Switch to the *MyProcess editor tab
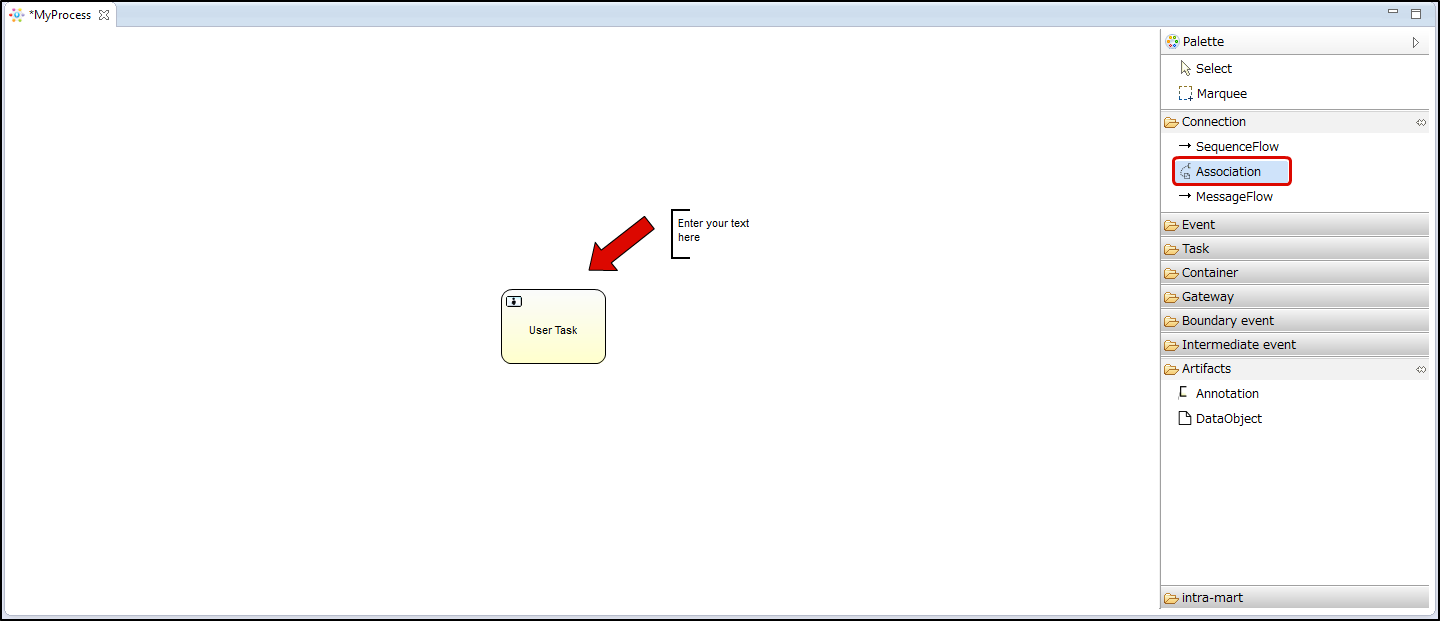Screen dimensions: 1440x621 pos(60,15)
